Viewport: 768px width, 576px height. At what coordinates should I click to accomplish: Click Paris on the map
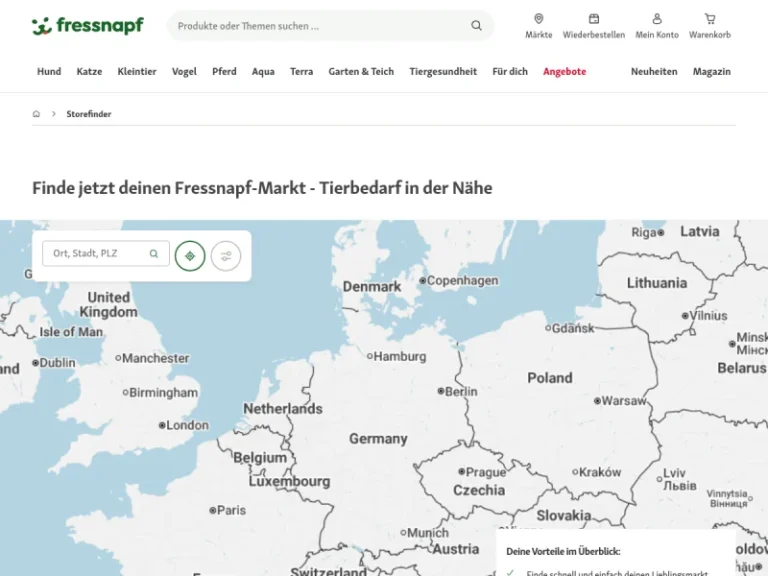(x=227, y=510)
